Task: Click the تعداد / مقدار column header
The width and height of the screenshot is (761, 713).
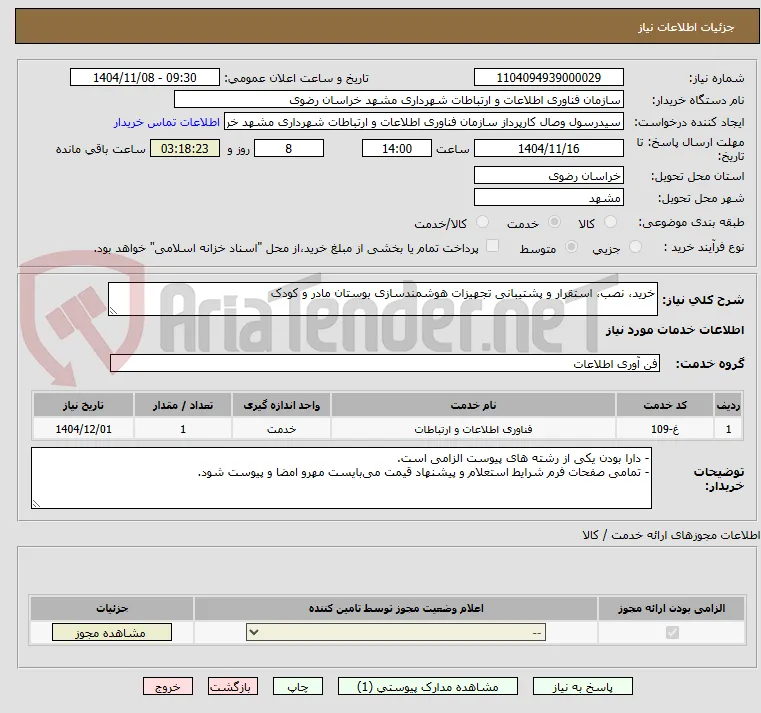Action: pyautogui.click(x=183, y=405)
